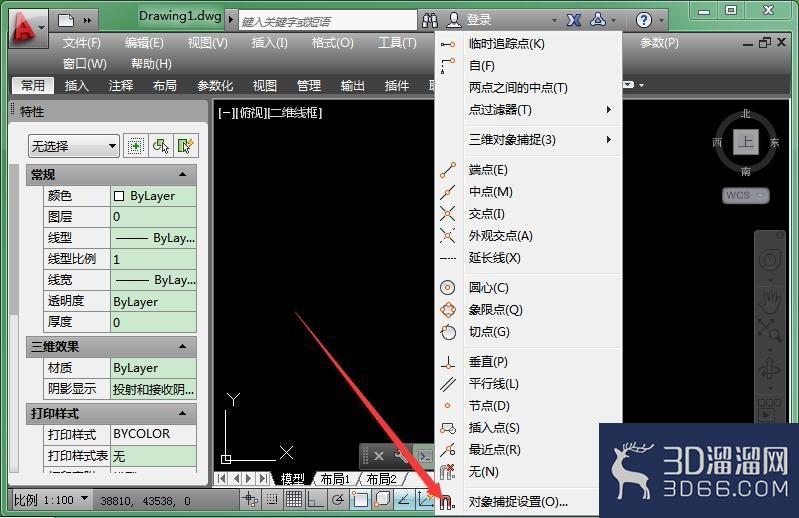Open command line customize wrench icon
799x518 pixels.
[x=402, y=456]
